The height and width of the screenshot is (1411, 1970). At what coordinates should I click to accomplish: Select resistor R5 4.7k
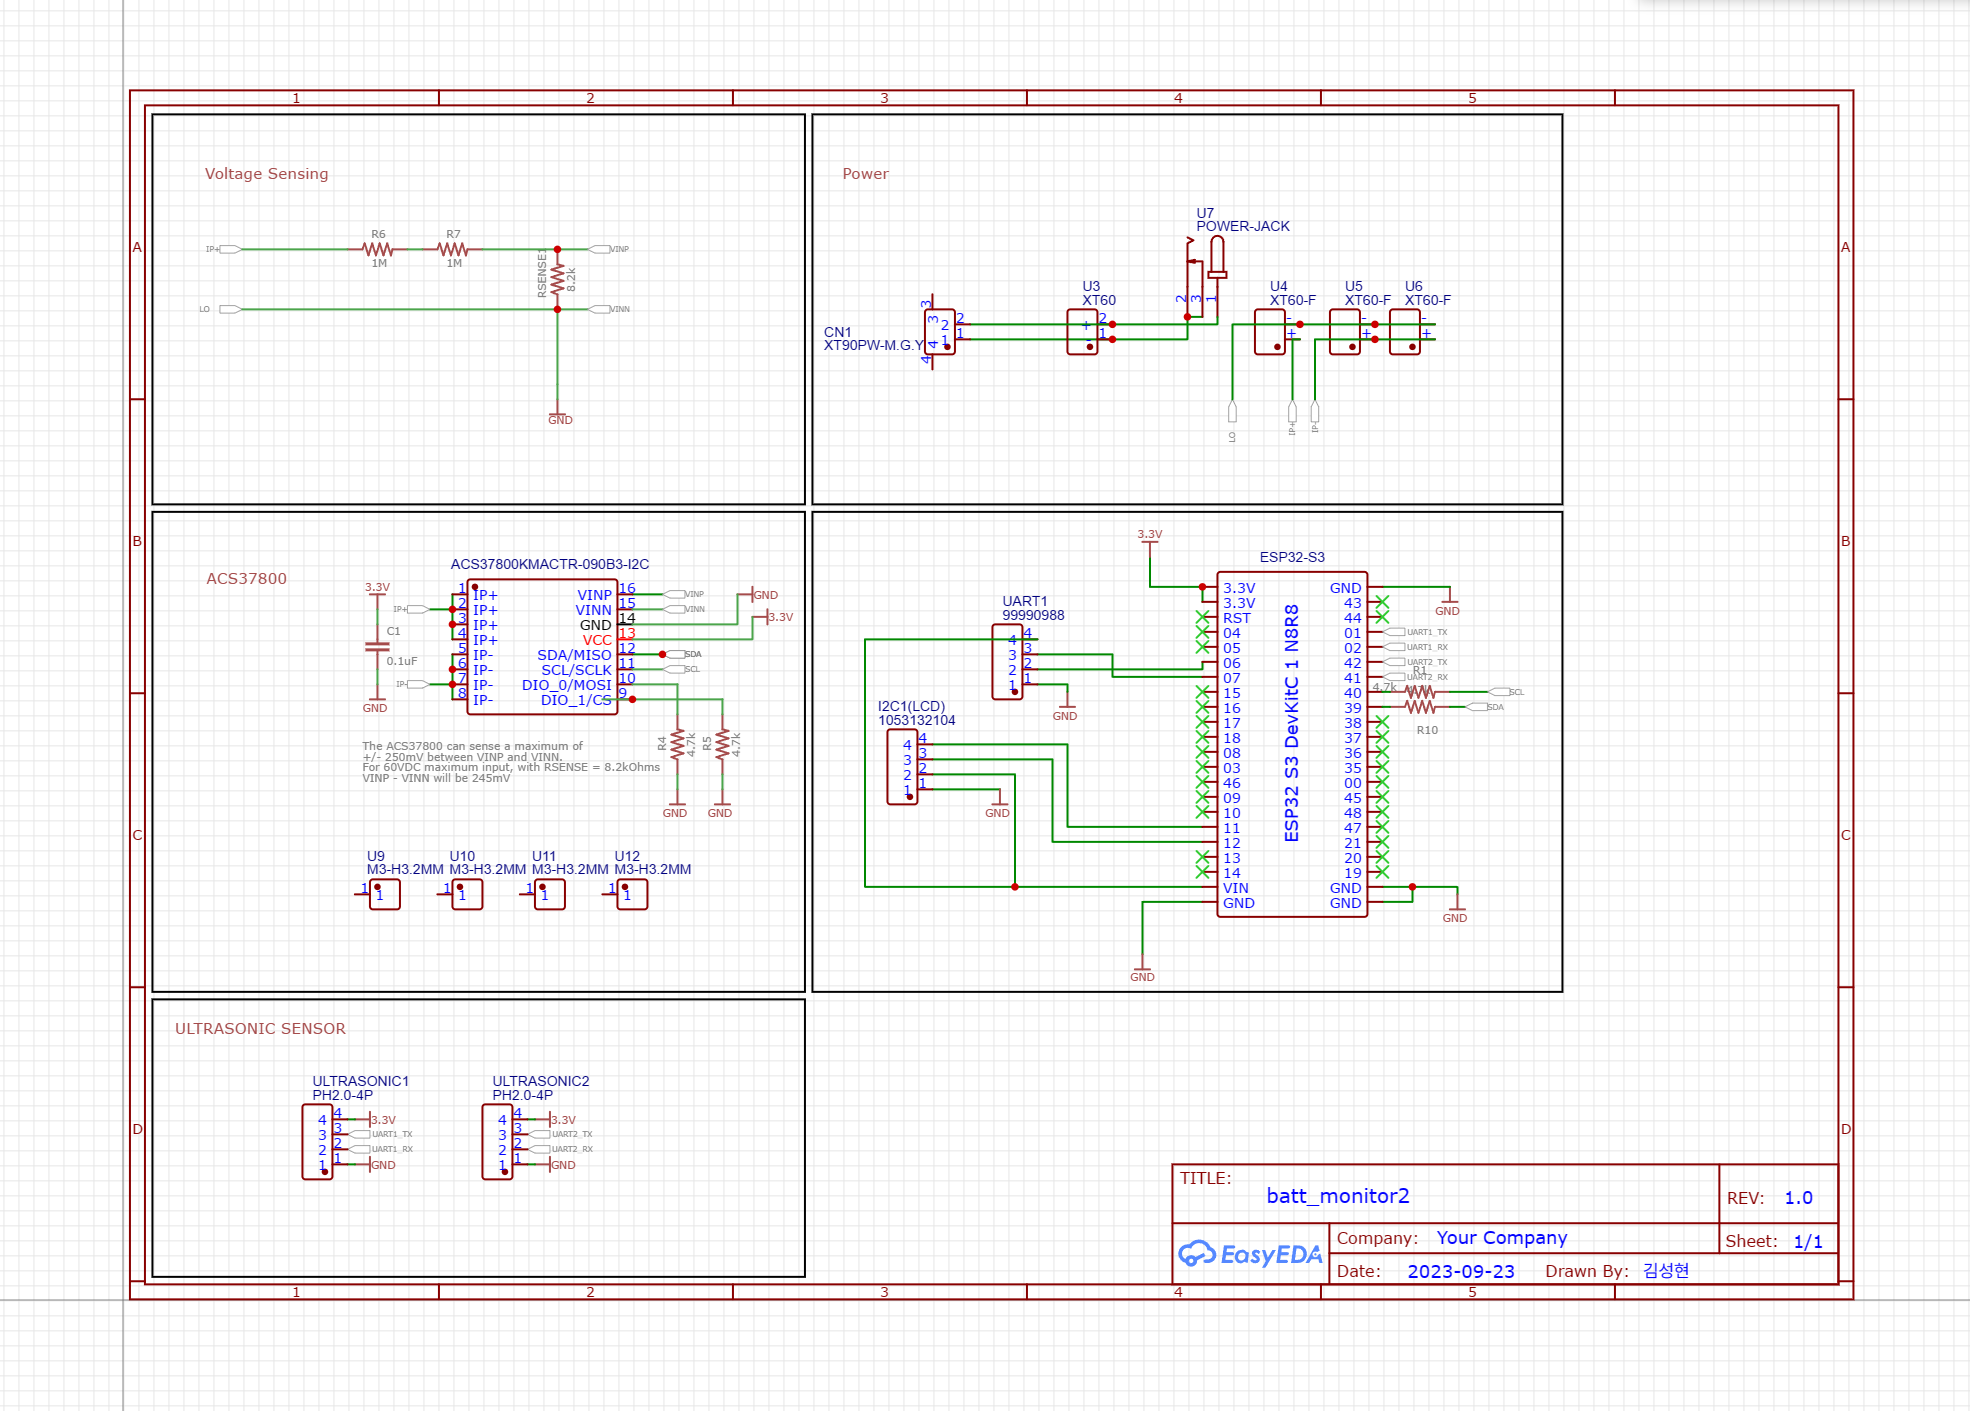pyautogui.click(x=722, y=743)
